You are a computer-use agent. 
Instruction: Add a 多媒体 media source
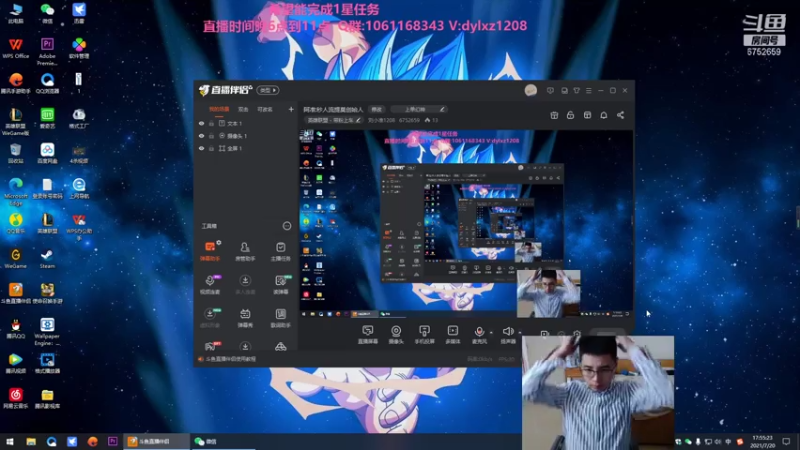pos(453,335)
